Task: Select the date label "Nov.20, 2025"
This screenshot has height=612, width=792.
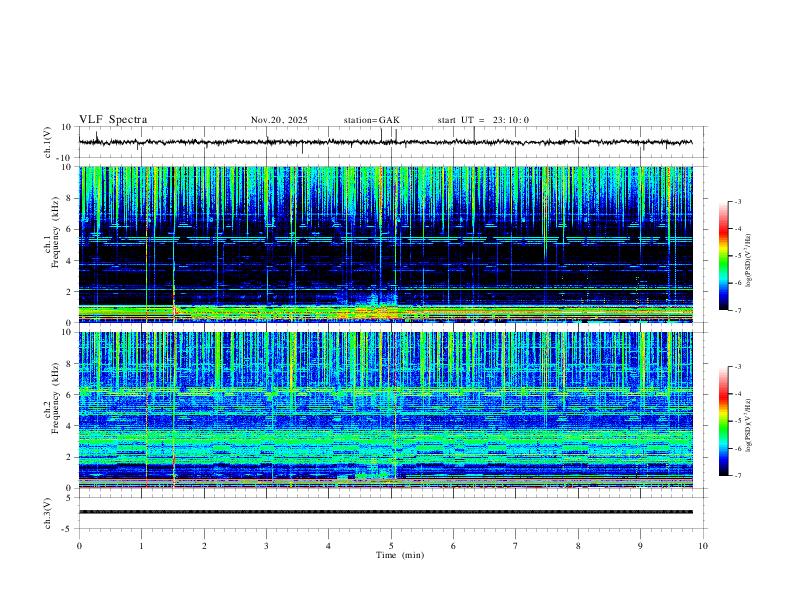Action: (279, 120)
